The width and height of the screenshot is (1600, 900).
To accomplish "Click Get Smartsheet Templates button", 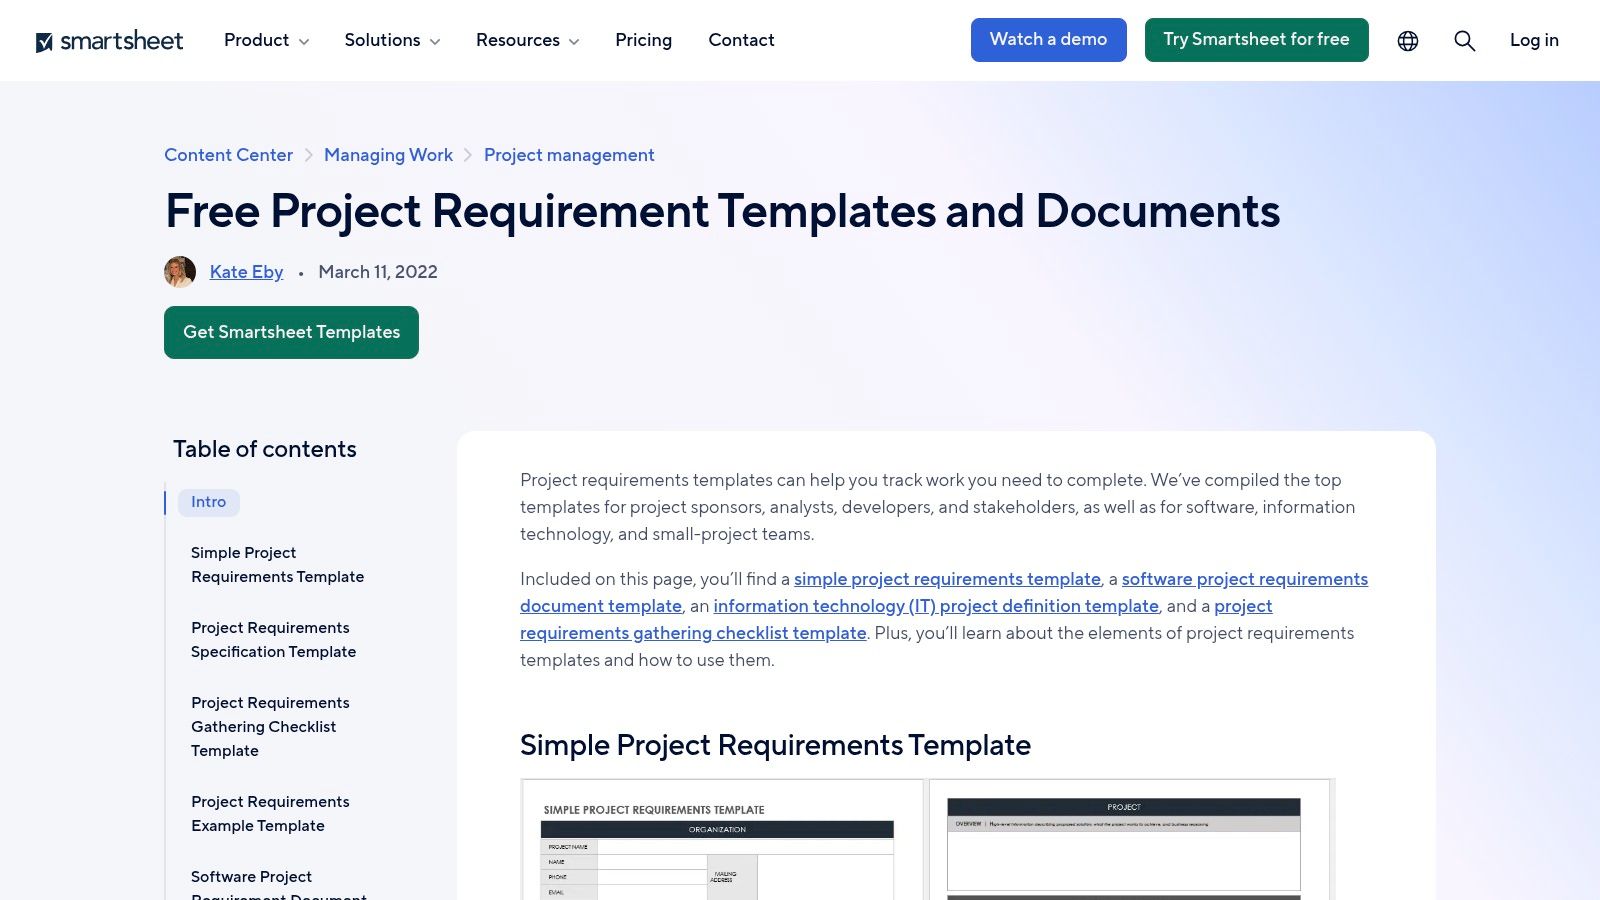I will point(291,332).
